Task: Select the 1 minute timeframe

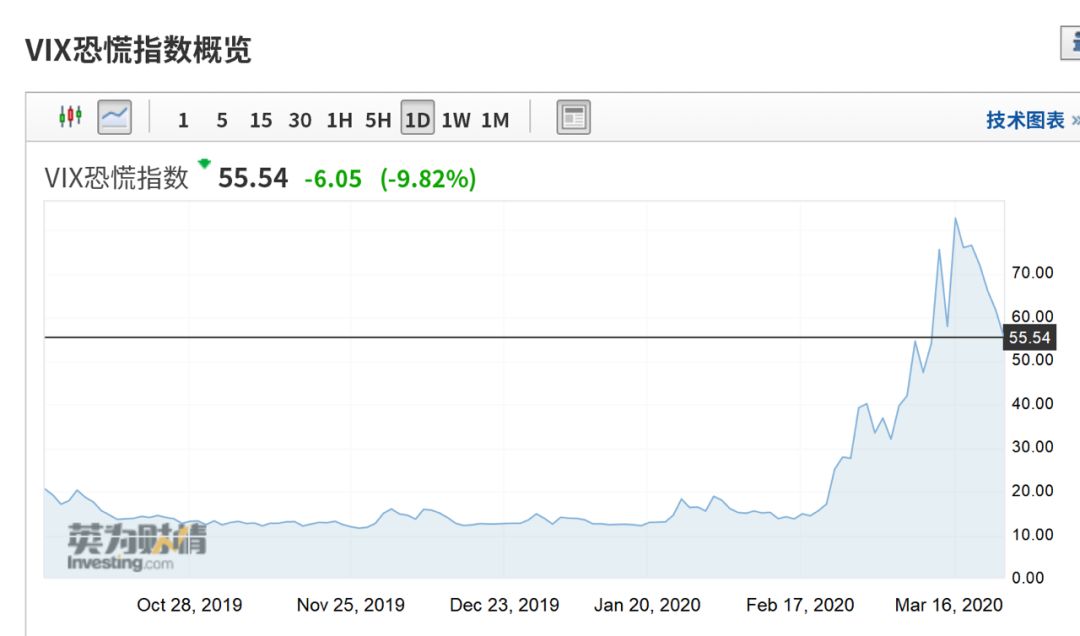Action: 183,120
